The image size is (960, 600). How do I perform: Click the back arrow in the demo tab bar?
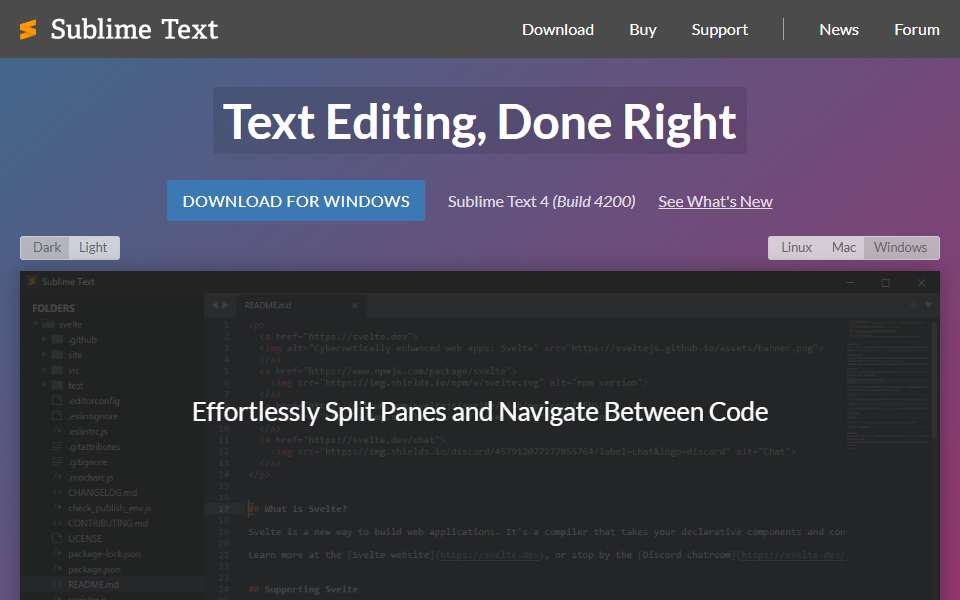pos(215,305)
